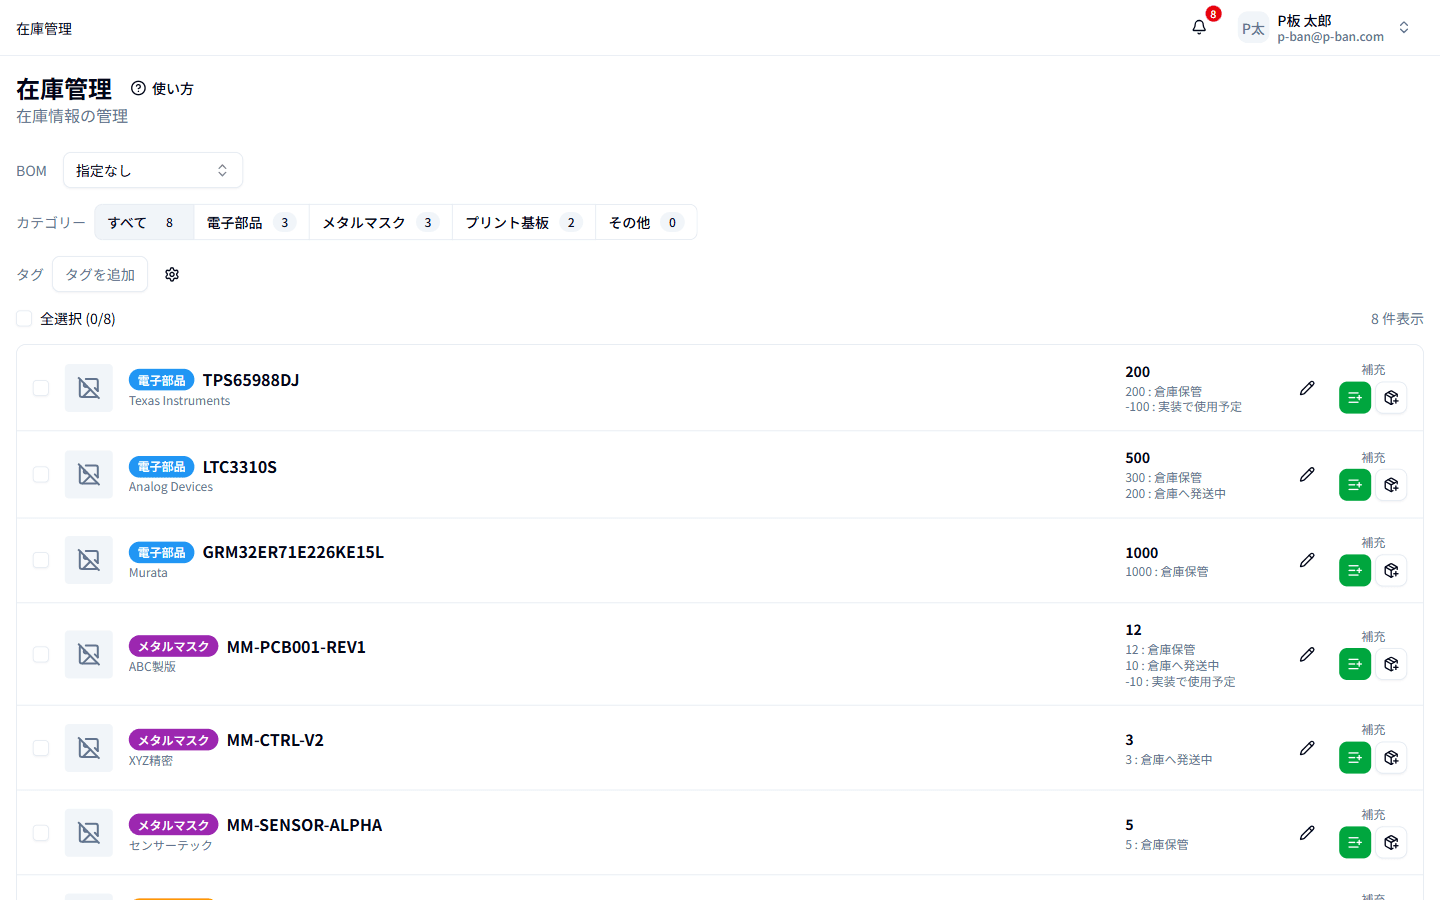The width and height of the screenshot is (1440, 900).
Task: Click the MM-PCB001-REV1 placeholder image thumbnail
Action: [x=89, y=654]
